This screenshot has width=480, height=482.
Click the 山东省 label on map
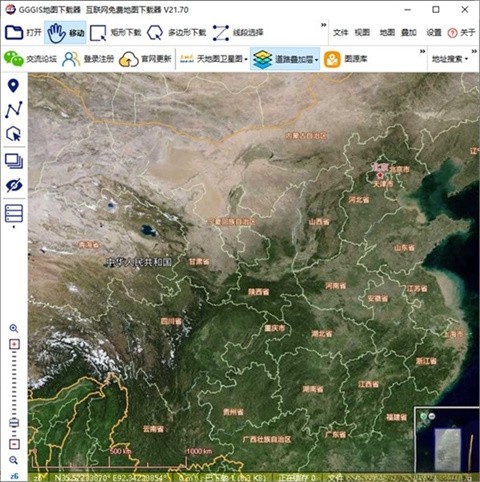pyautogui.click(x=404, y=248)
